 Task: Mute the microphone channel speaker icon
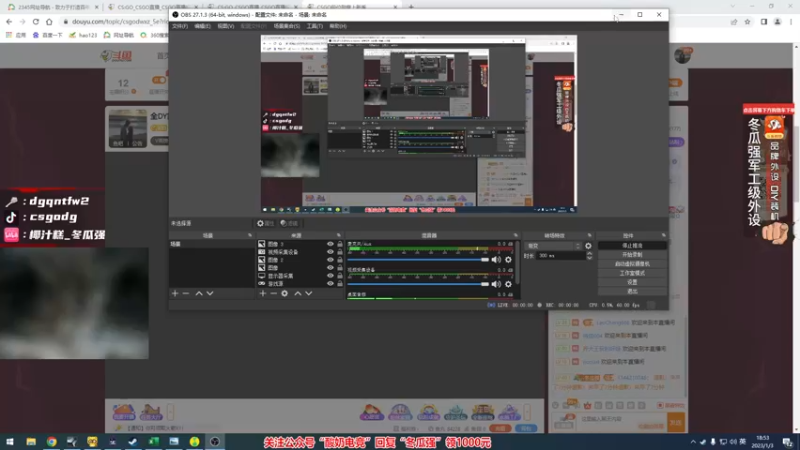496,260
